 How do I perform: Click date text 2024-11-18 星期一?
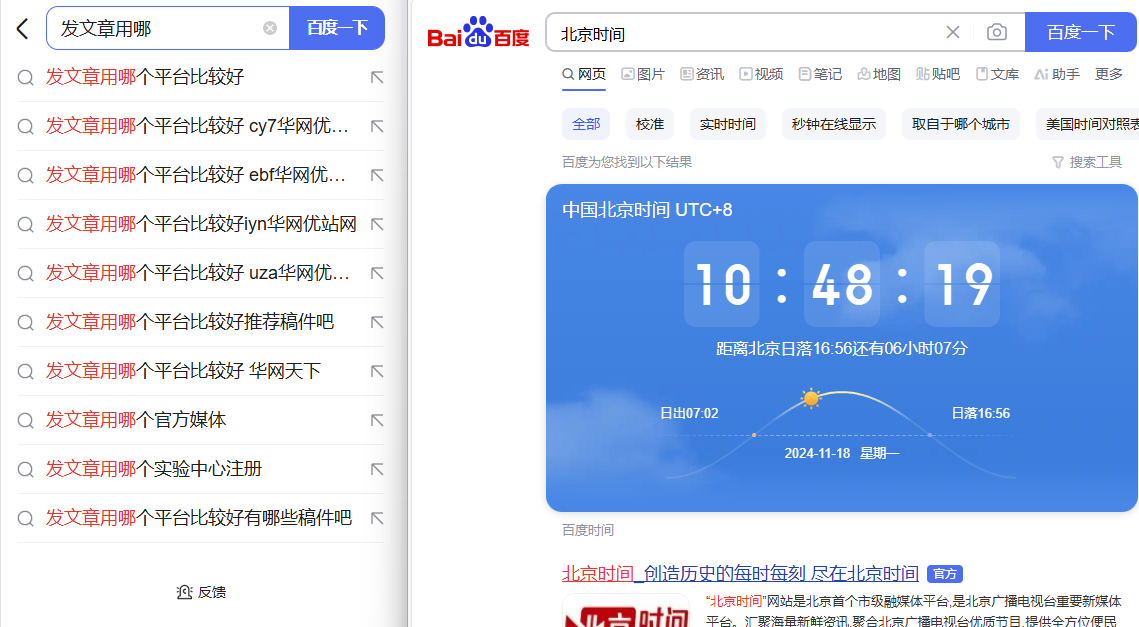click(x=842, y=453)
